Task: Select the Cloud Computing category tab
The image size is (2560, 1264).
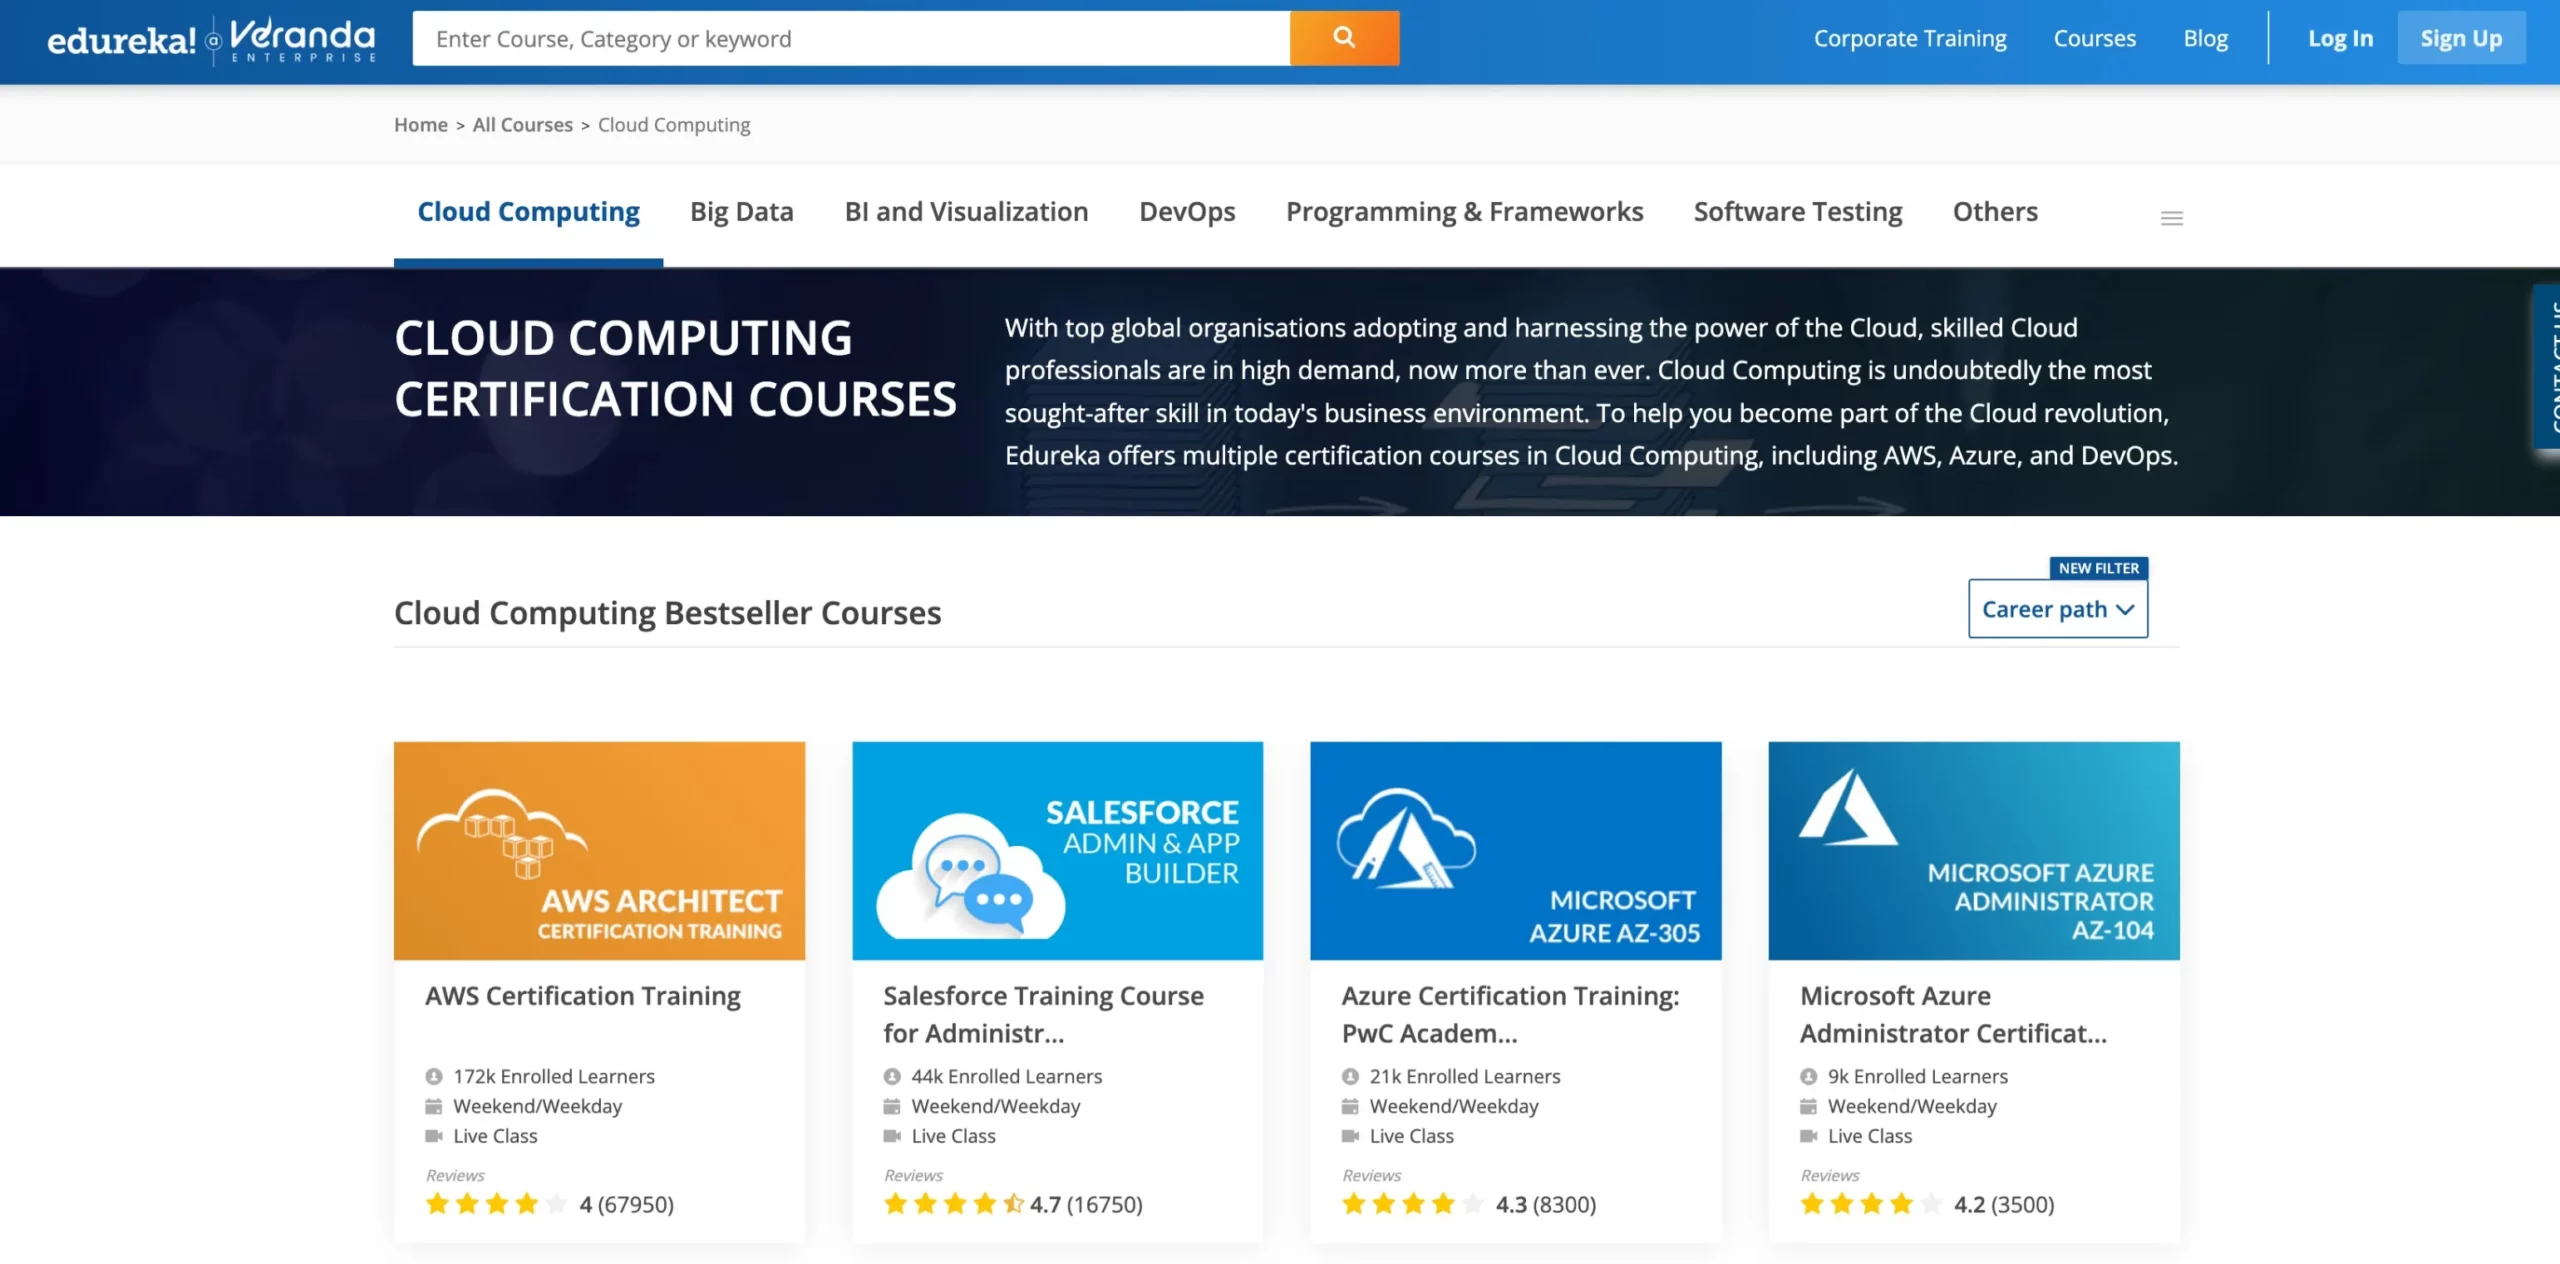Action: coord(528,212)
